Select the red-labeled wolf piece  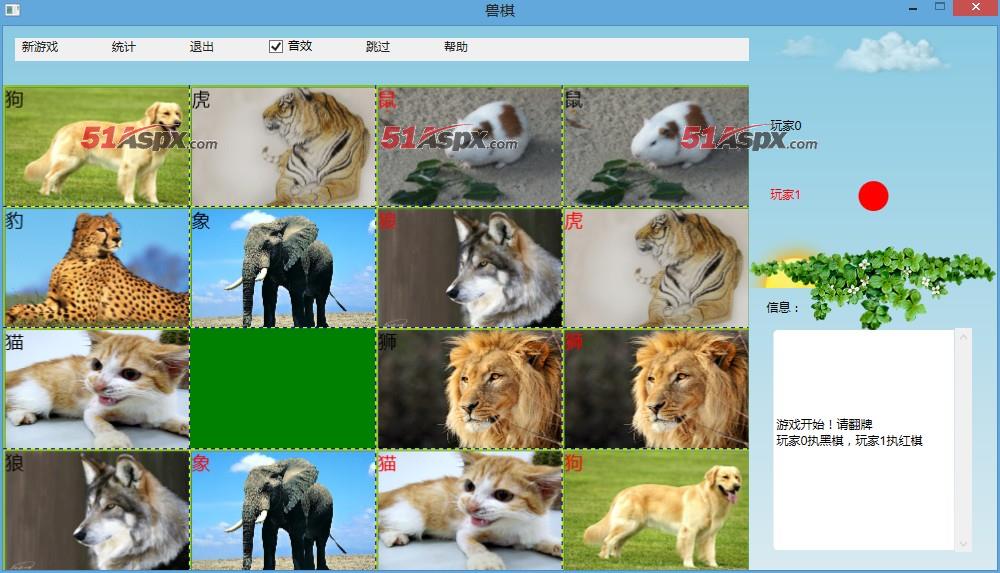click(x=469, y=267)
